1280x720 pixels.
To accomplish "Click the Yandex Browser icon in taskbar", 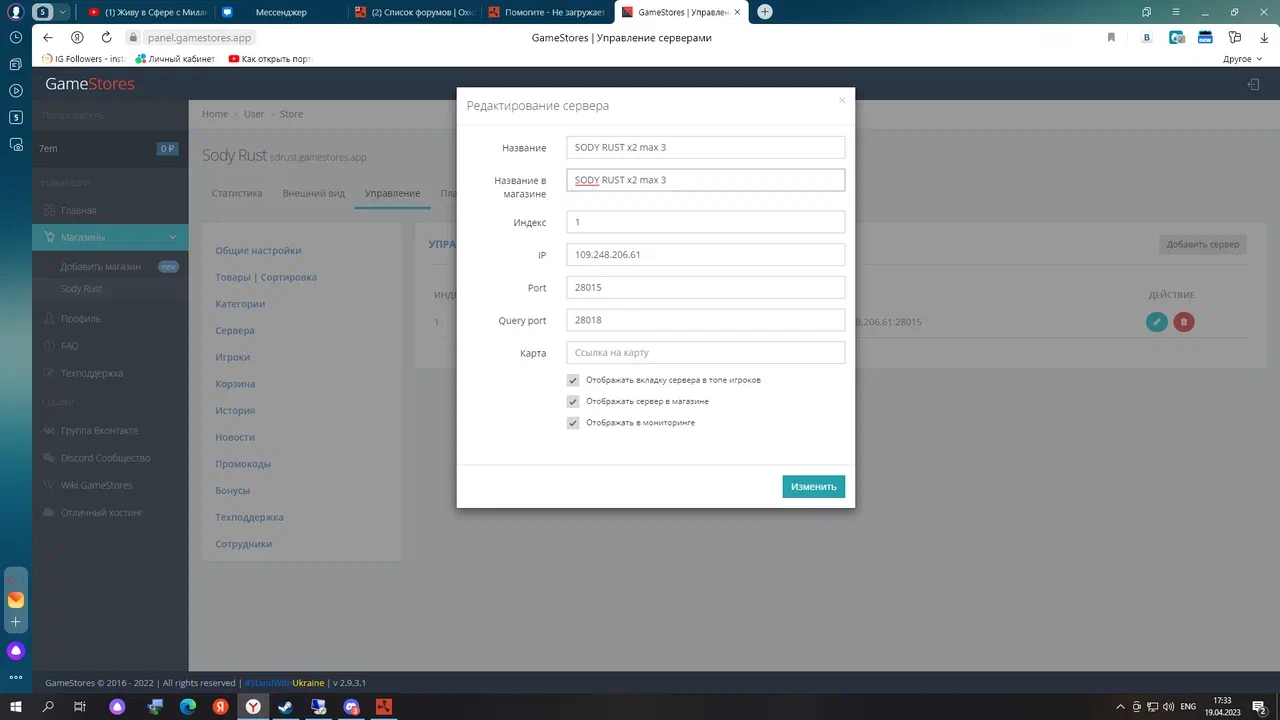I will coord(254,706).
